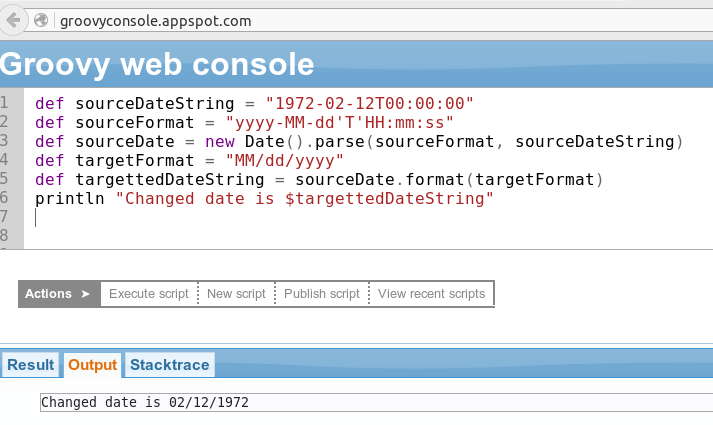
Task: Click the globe site-info icon
Action: [x=41, y=20]
